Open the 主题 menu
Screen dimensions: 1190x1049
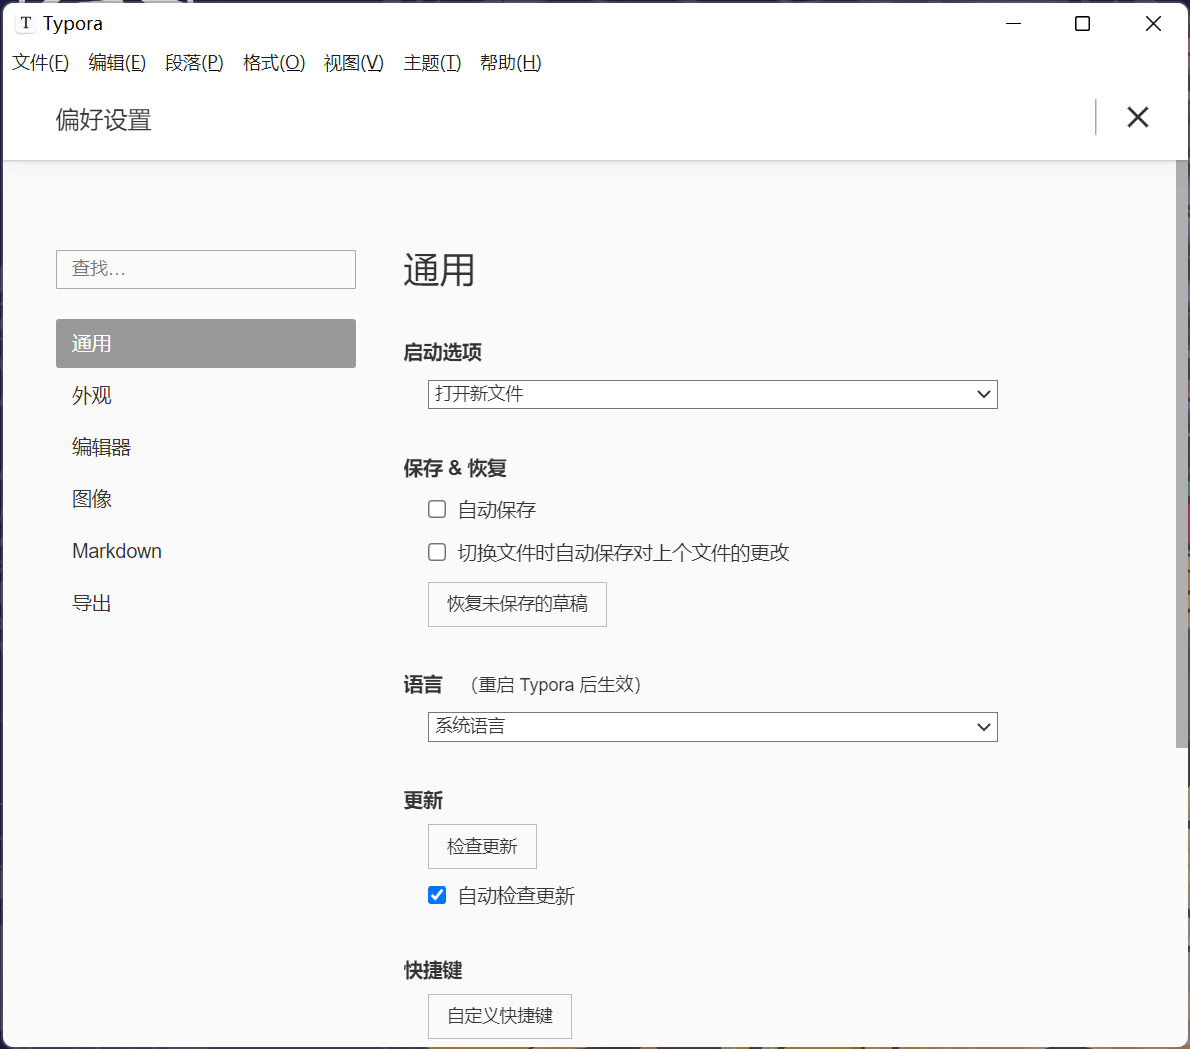tap(430, 62)
